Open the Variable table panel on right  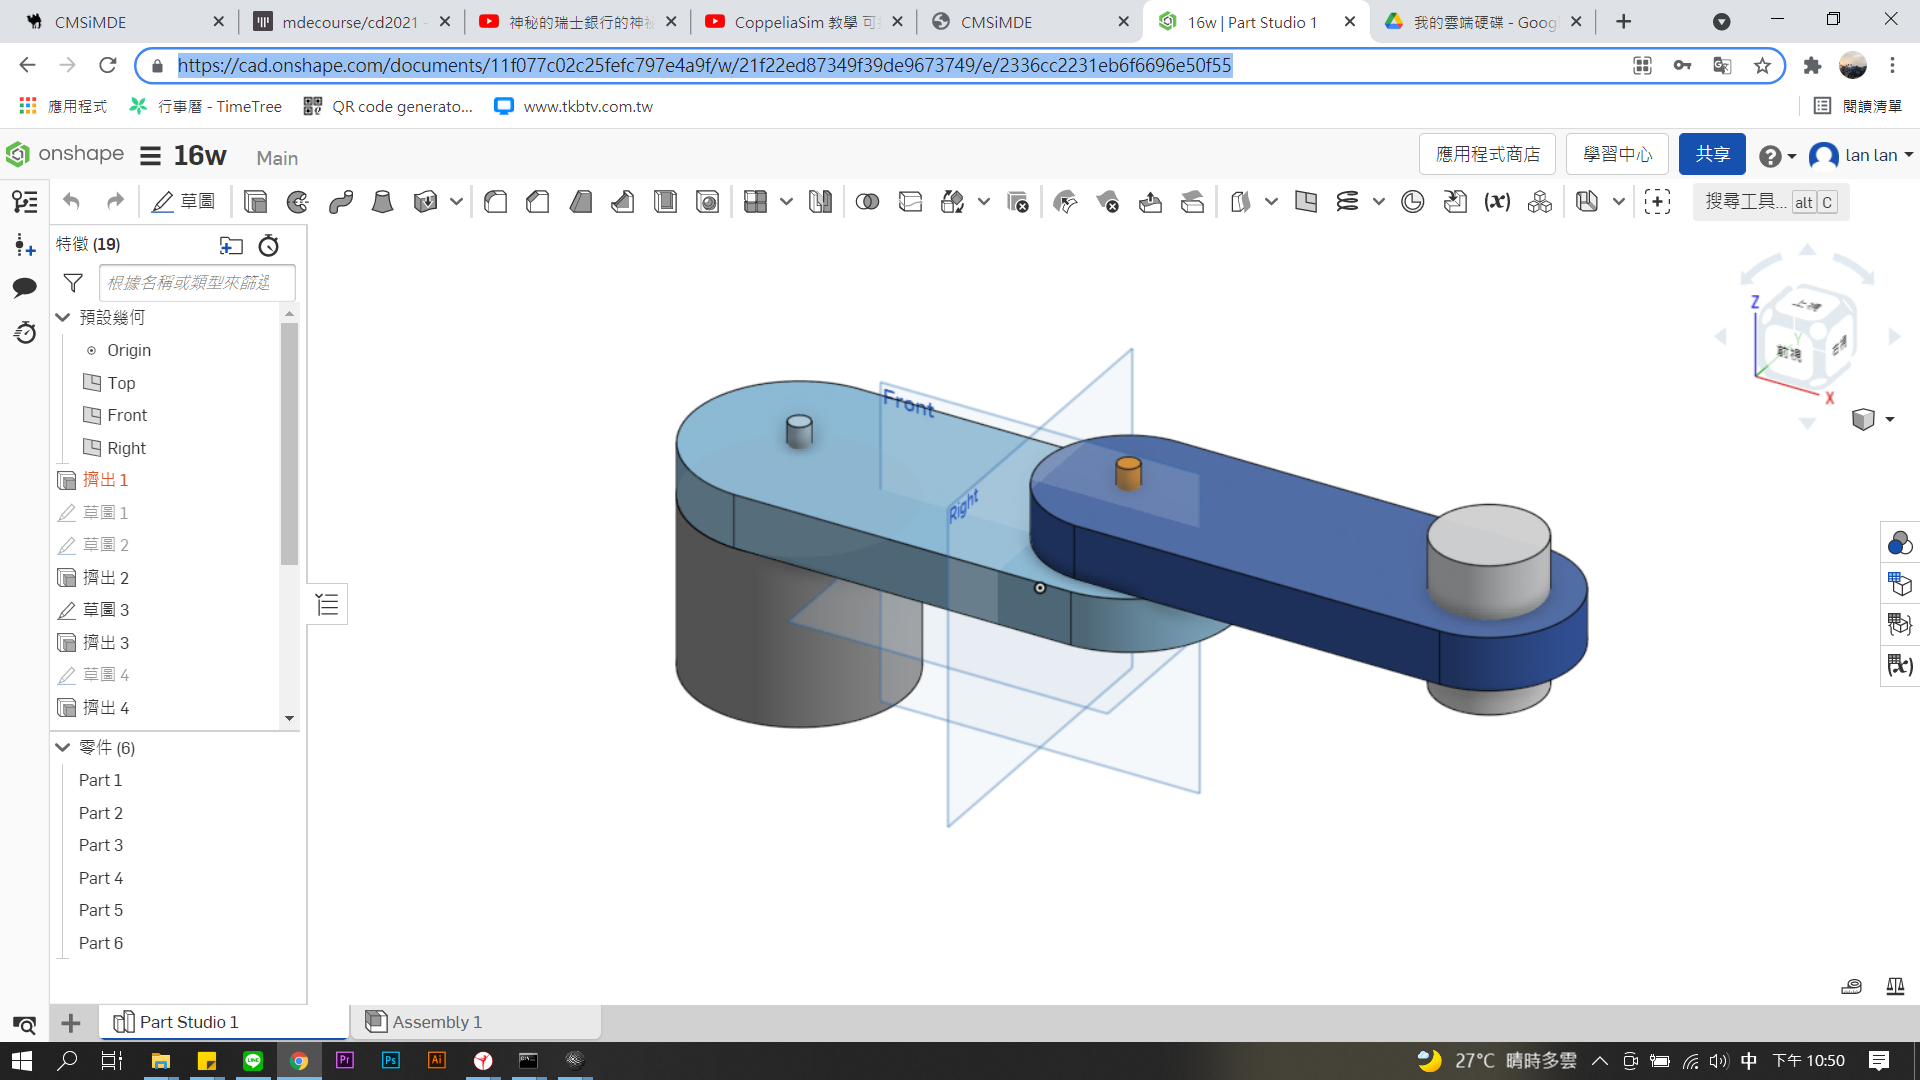tap(1899, 665)
